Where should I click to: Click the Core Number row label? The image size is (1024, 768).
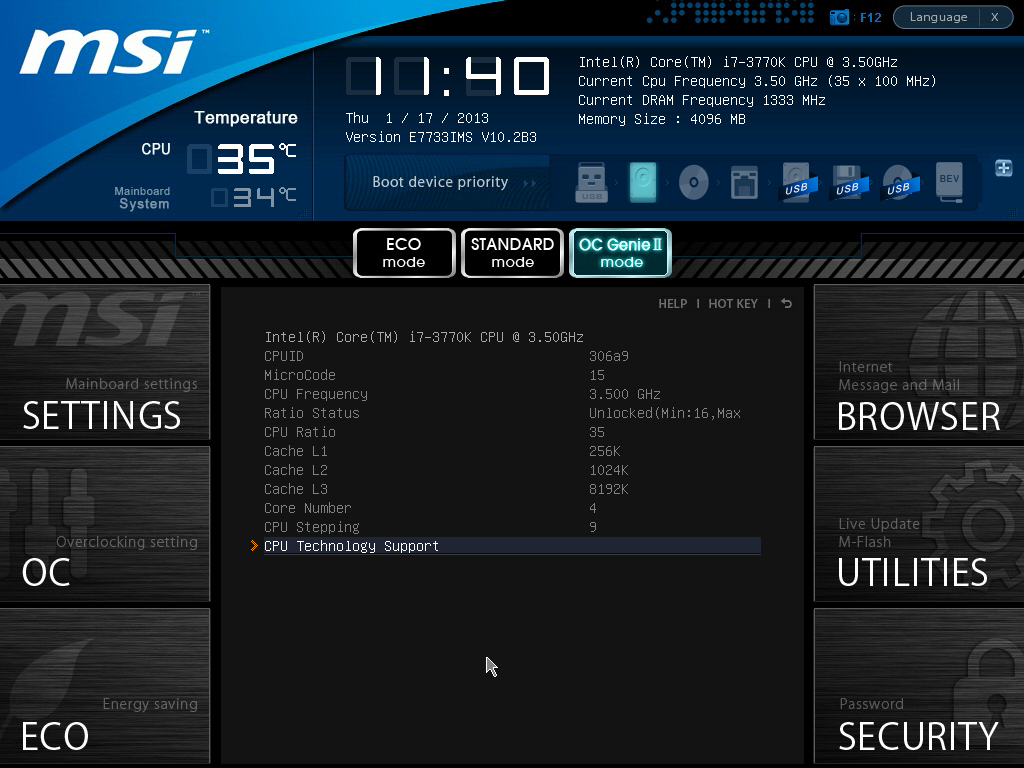coord(308,508)
